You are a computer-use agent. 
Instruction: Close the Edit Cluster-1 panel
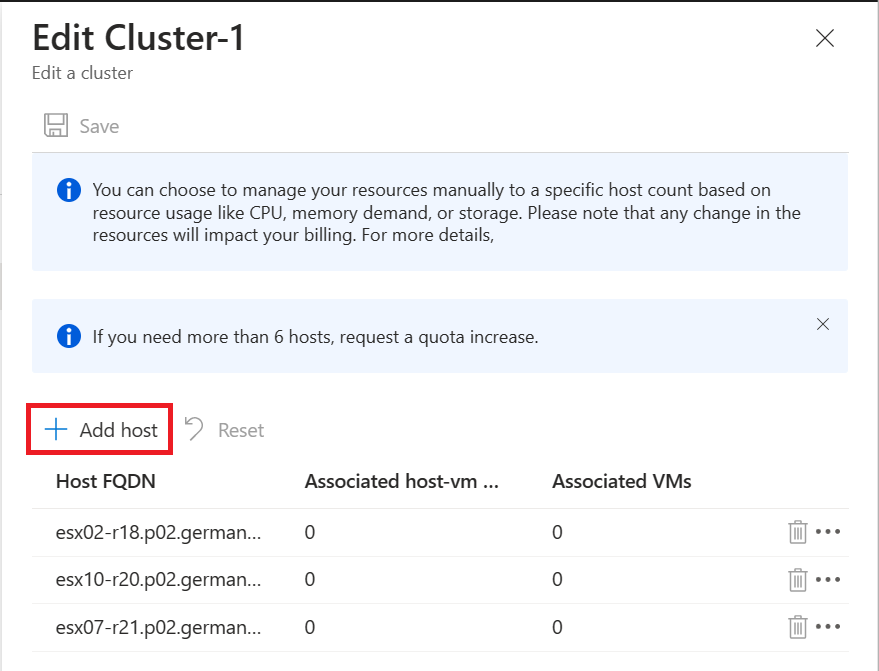[x=825, y=38]
